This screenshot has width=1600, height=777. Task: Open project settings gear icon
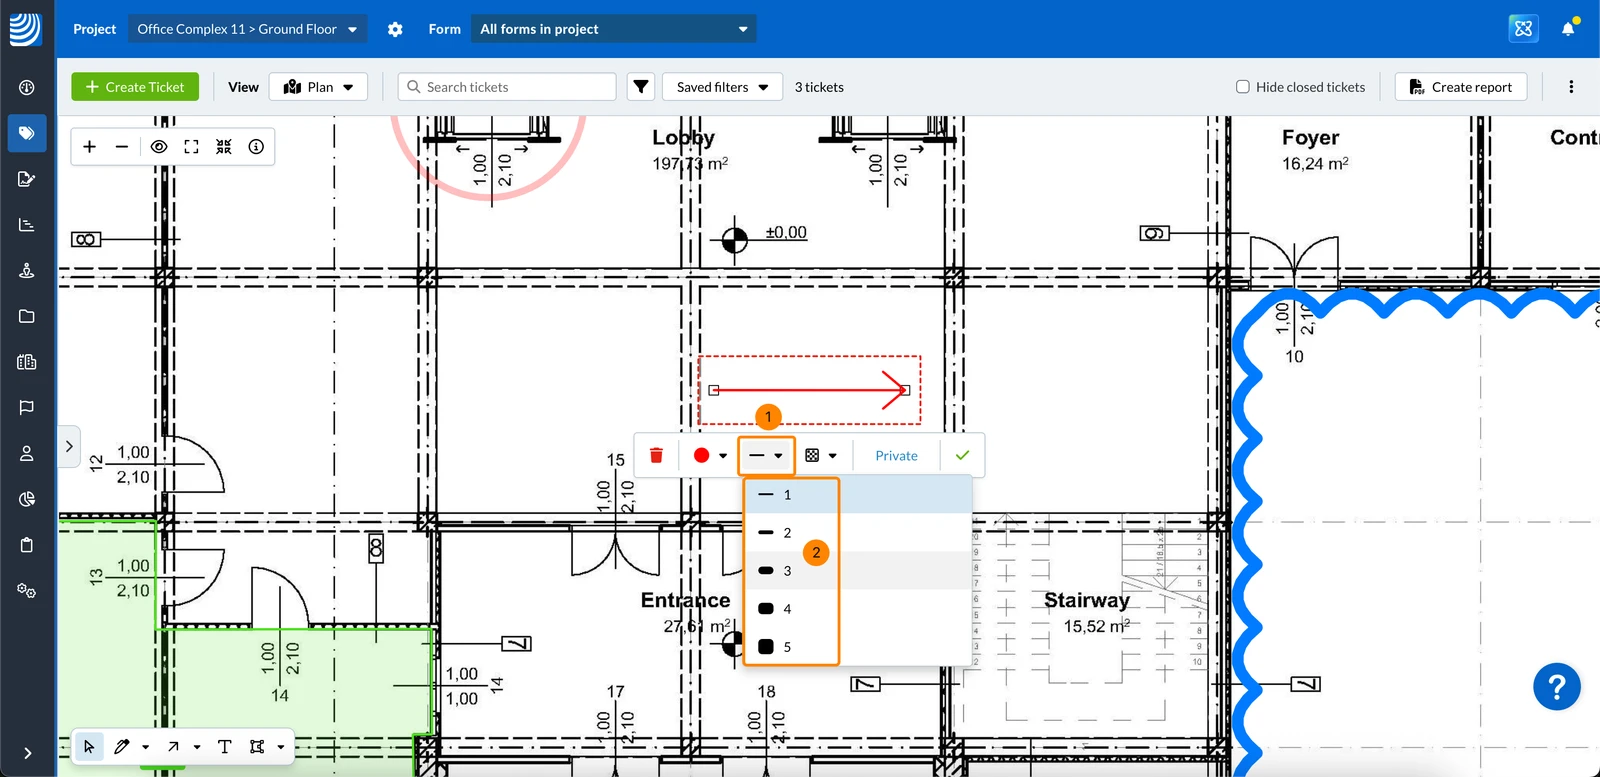395,29
